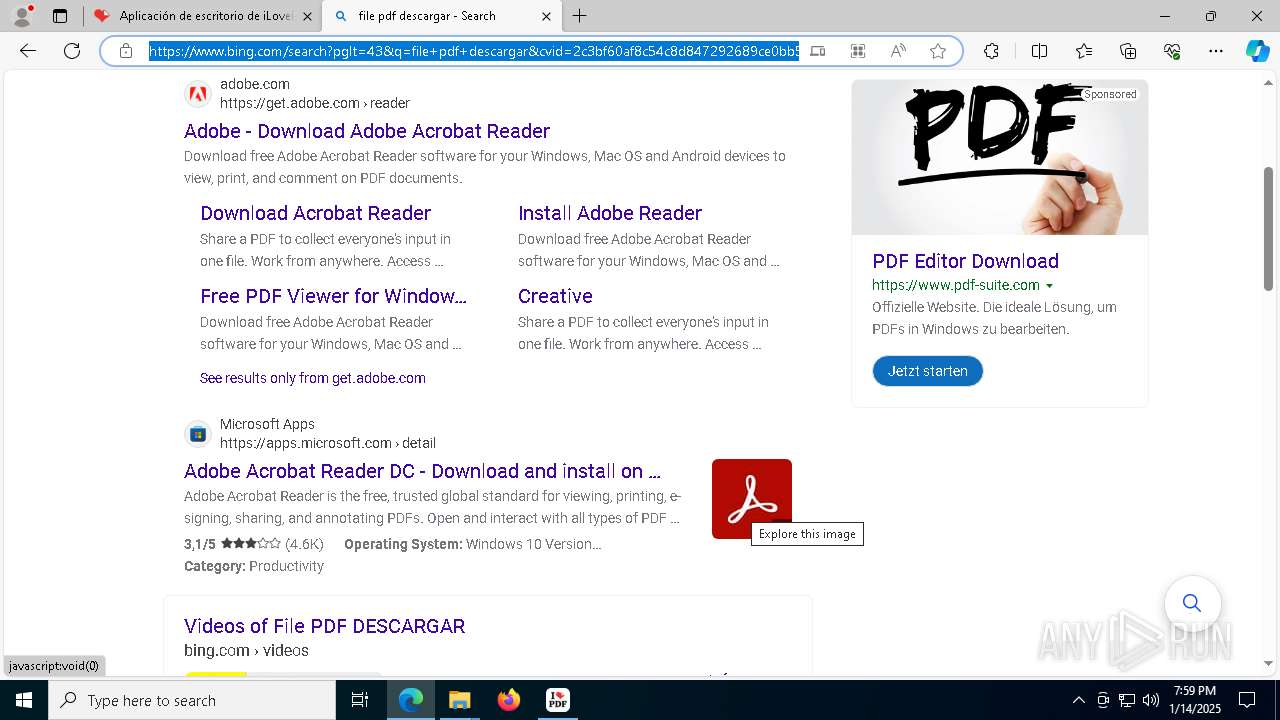1280x720 pixels.
Task: Open Microsoft Edge from taskbar
Action: [411, 700]
